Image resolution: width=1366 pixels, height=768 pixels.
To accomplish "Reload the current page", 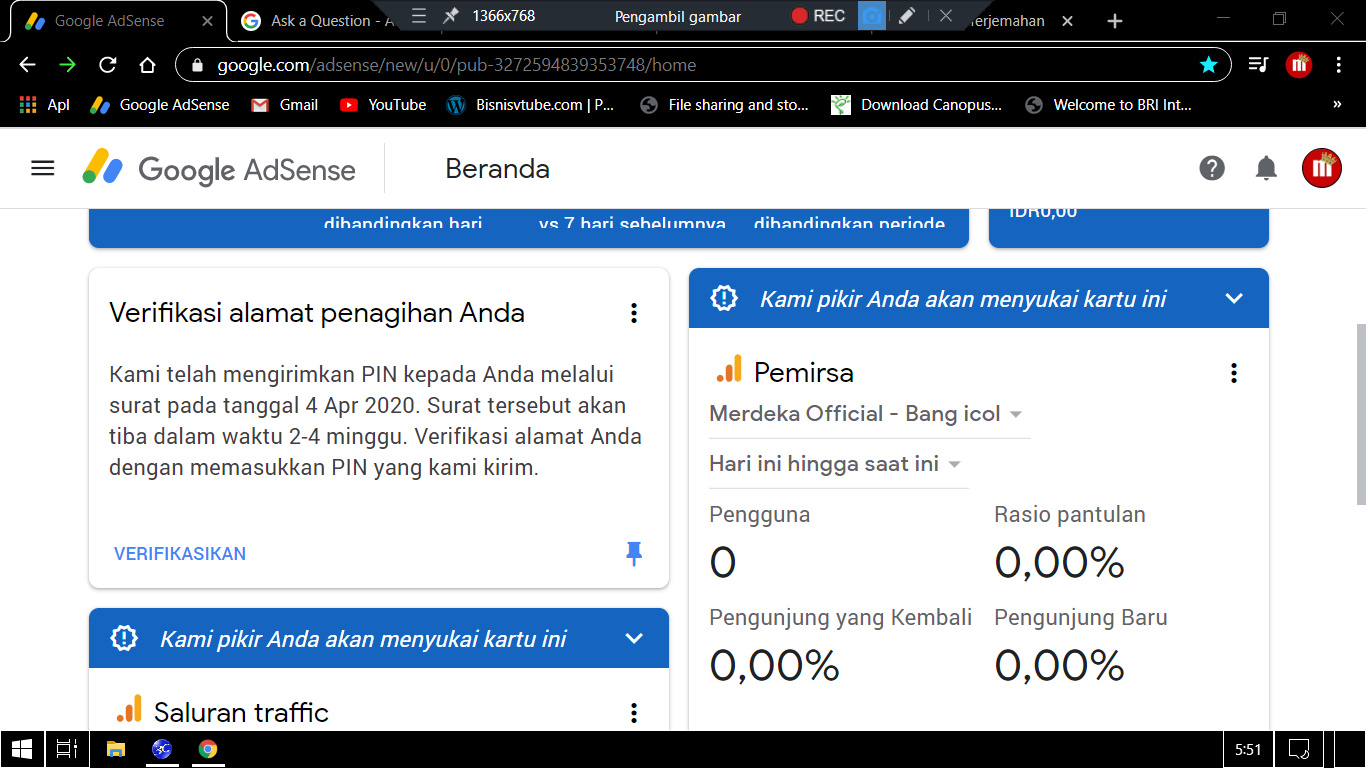I will 107,65.
